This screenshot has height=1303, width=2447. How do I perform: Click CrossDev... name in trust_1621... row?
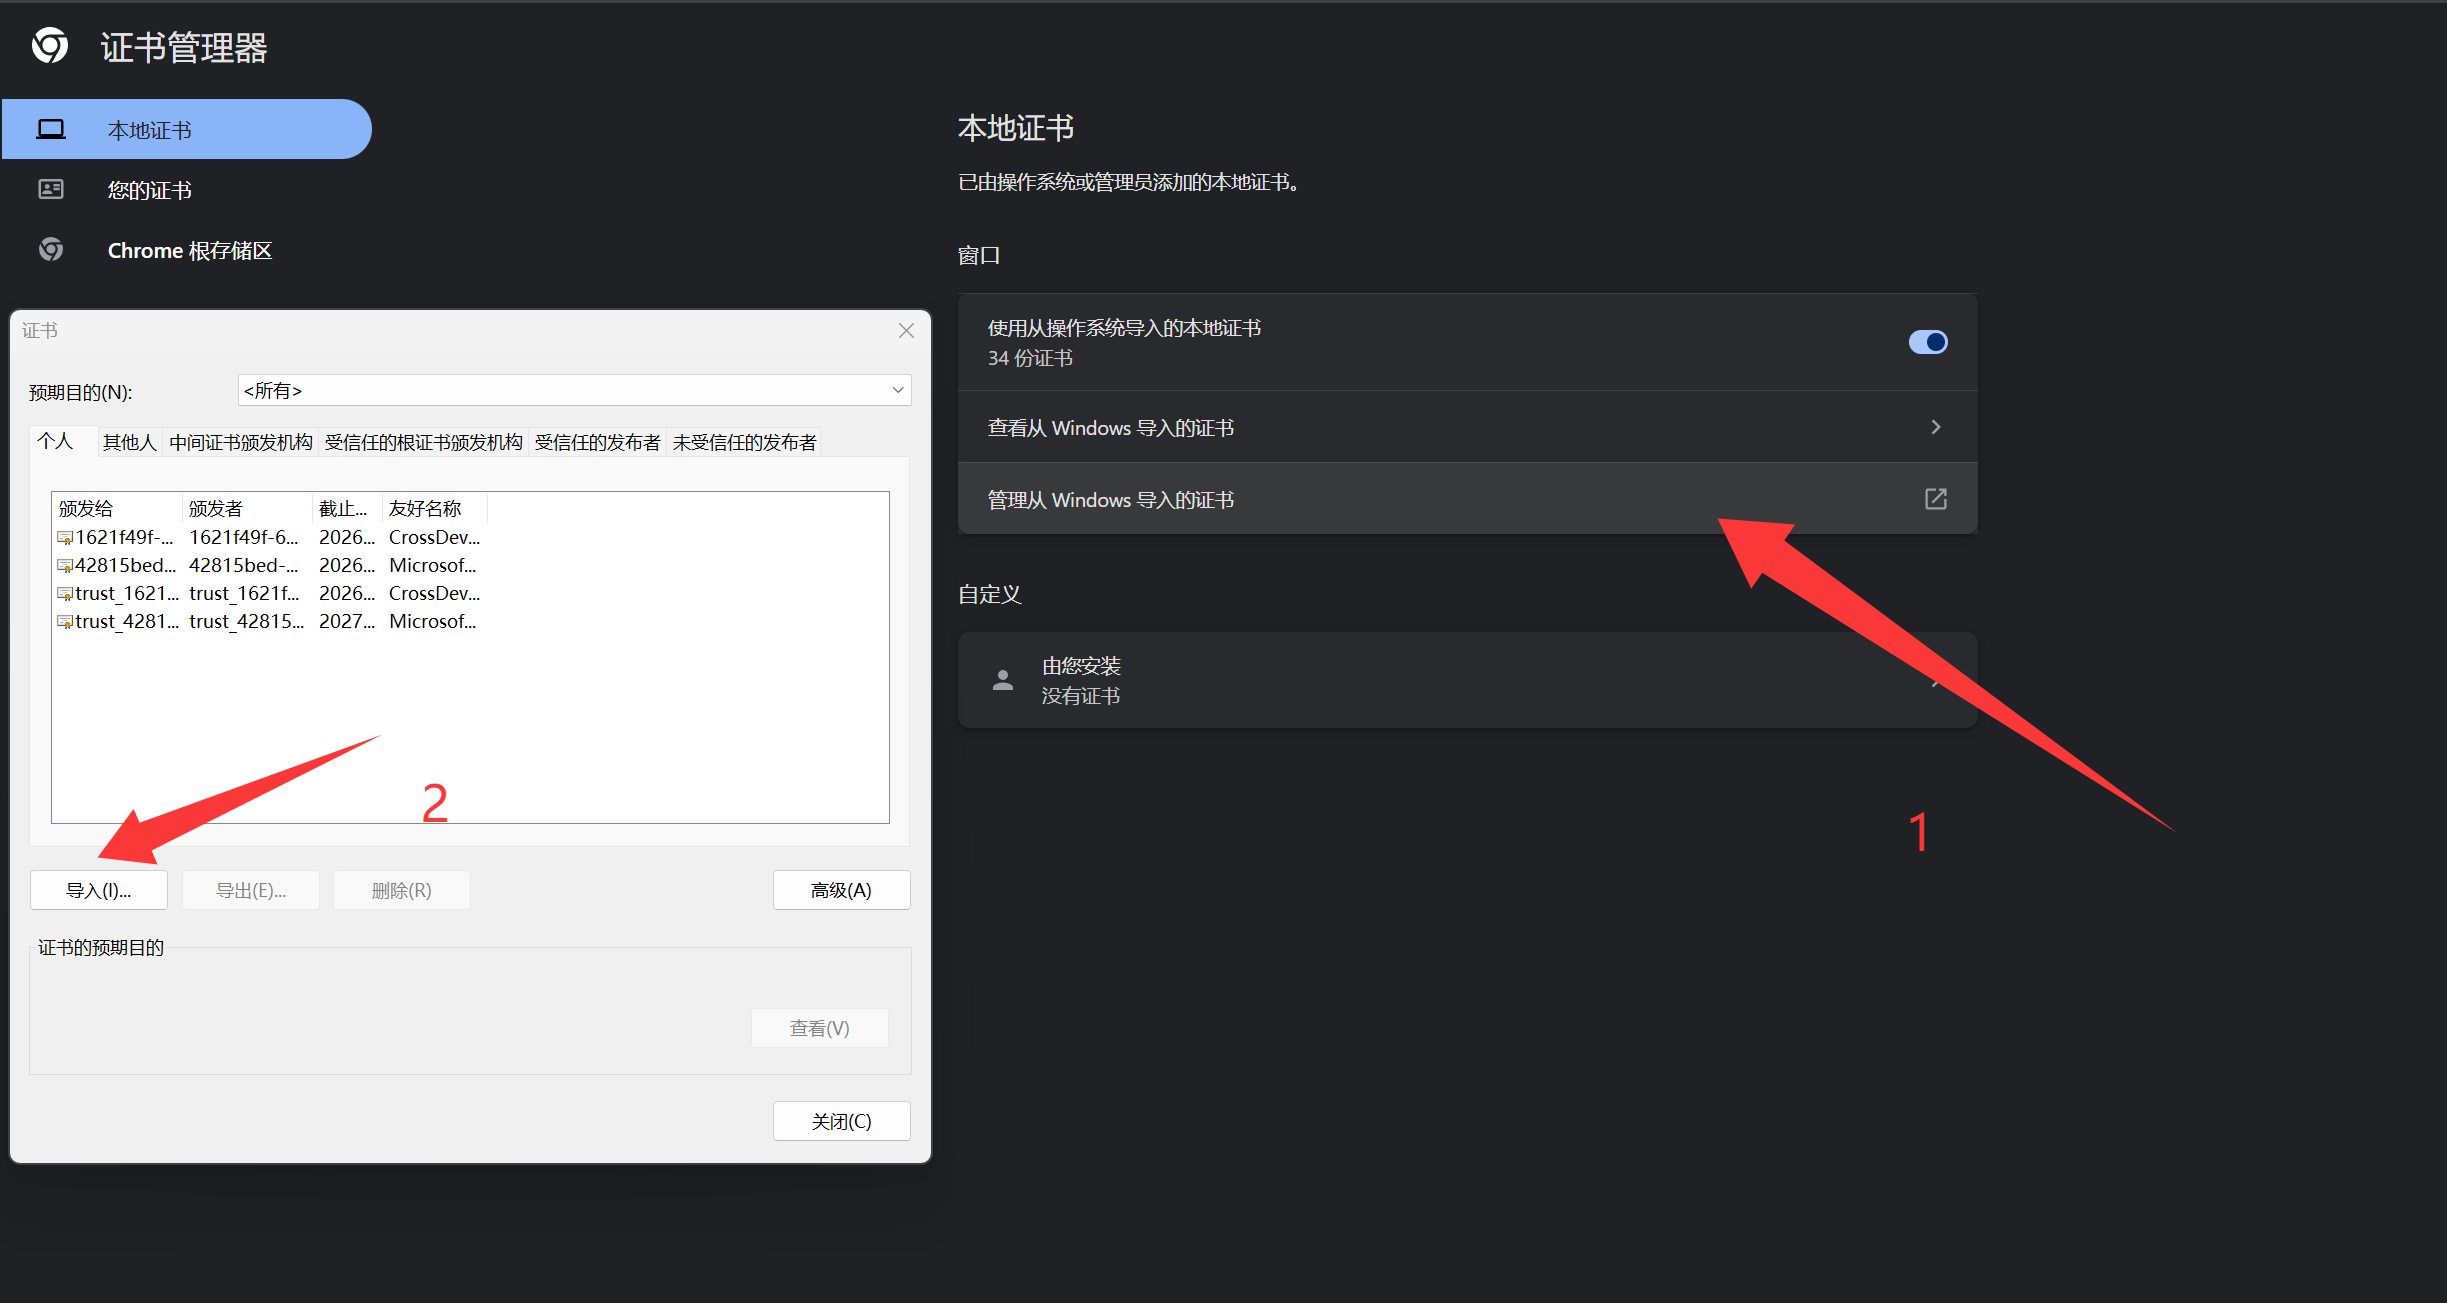pyautogui.click(x=434, y=594)
